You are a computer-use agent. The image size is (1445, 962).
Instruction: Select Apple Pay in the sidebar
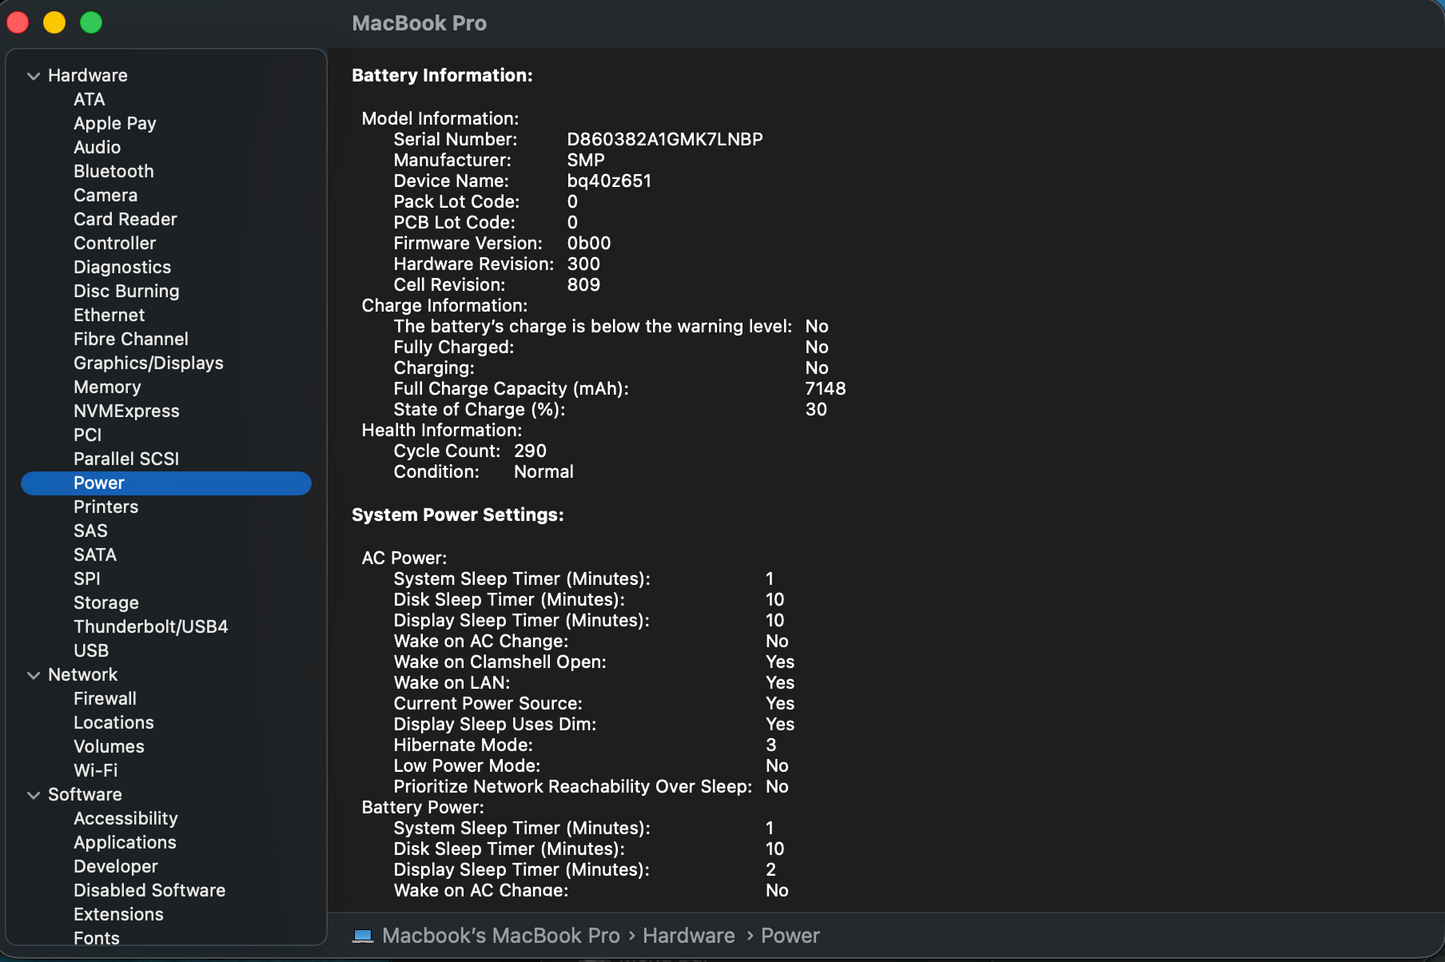click(115, 123)
